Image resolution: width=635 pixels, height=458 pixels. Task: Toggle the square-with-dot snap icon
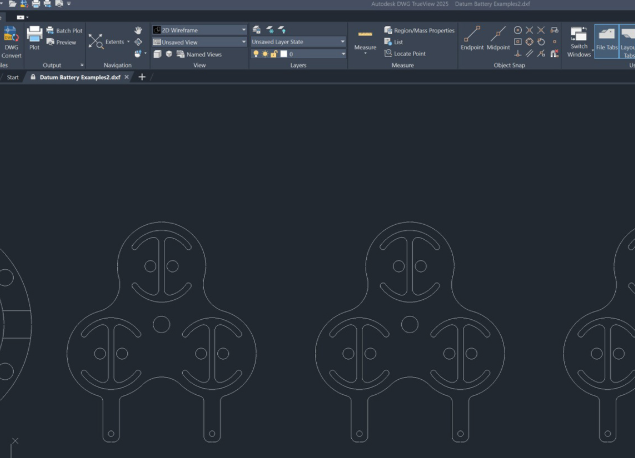[x=518, y=42]
